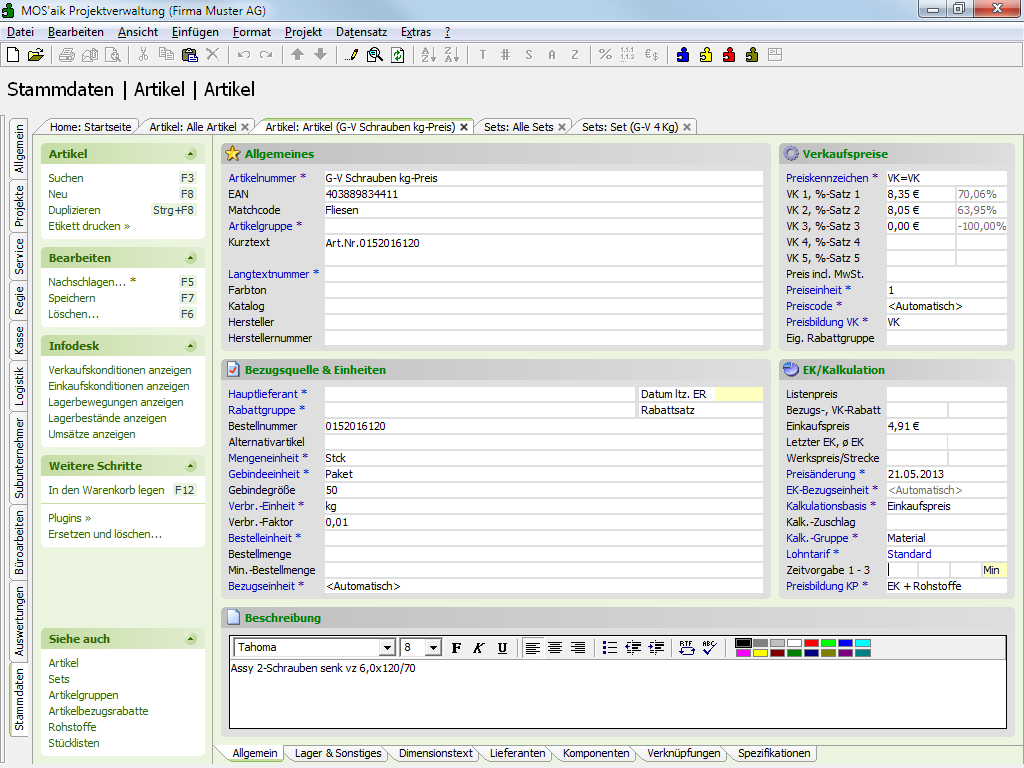Click Duplizieren in the Artikel panel

[x=74, y=210]
